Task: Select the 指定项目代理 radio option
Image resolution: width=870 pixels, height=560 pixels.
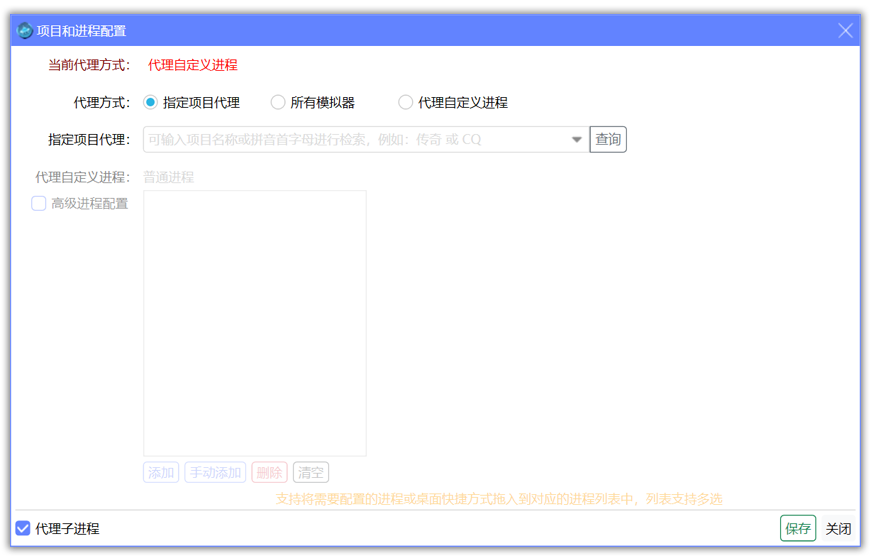Action: pos(151,102)
